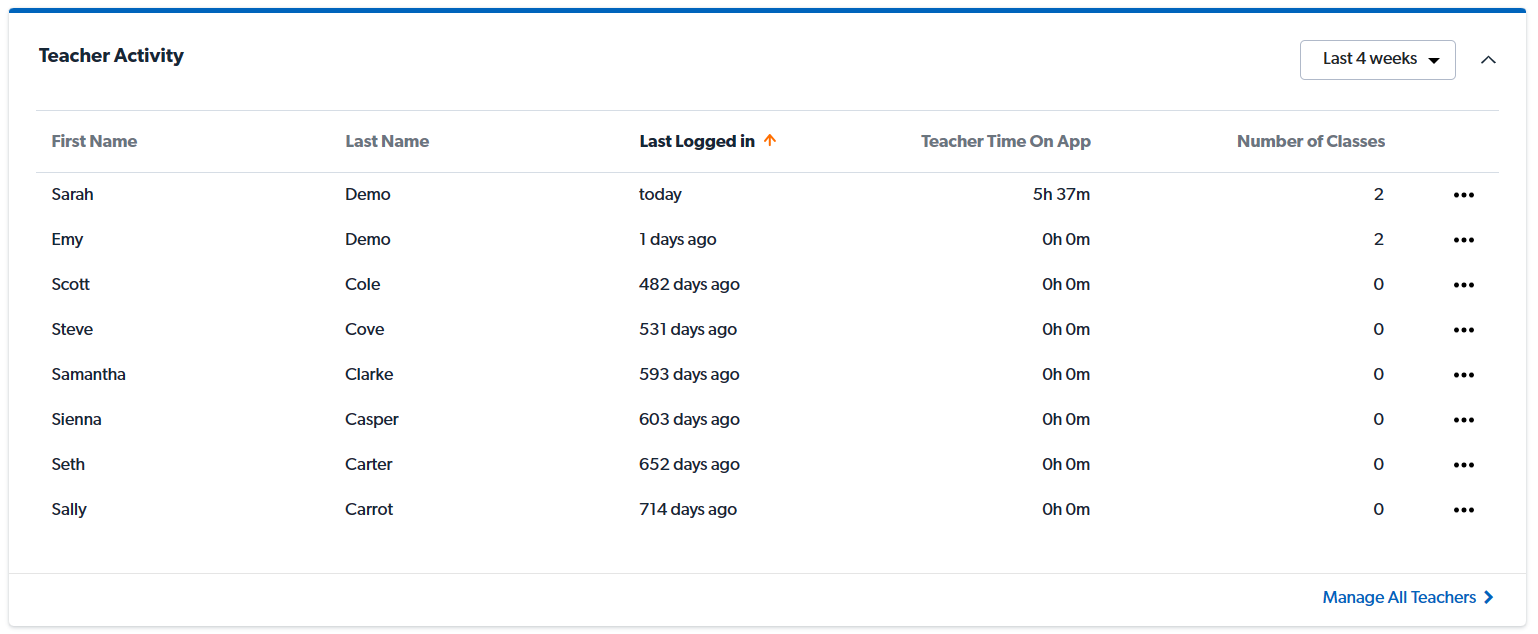Sort the table by First Name

(x=94, y=141)
